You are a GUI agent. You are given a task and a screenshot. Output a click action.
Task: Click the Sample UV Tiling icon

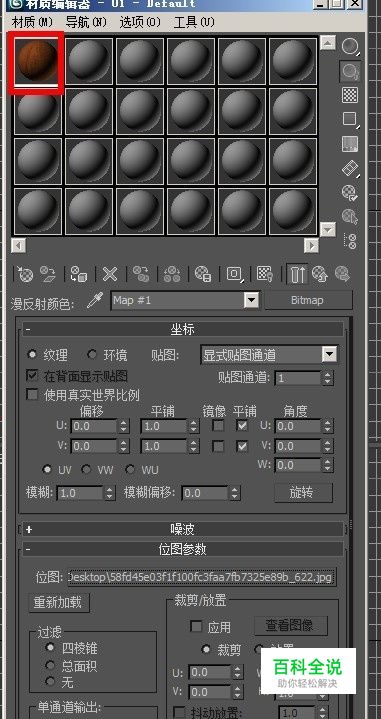tap(350, 119)
